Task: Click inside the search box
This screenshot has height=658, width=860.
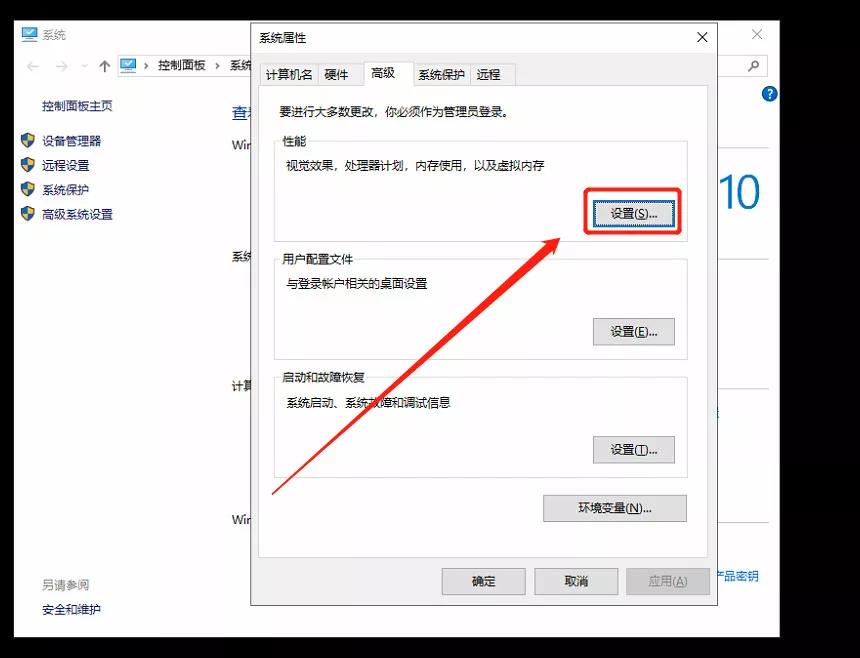Action: 743,66
